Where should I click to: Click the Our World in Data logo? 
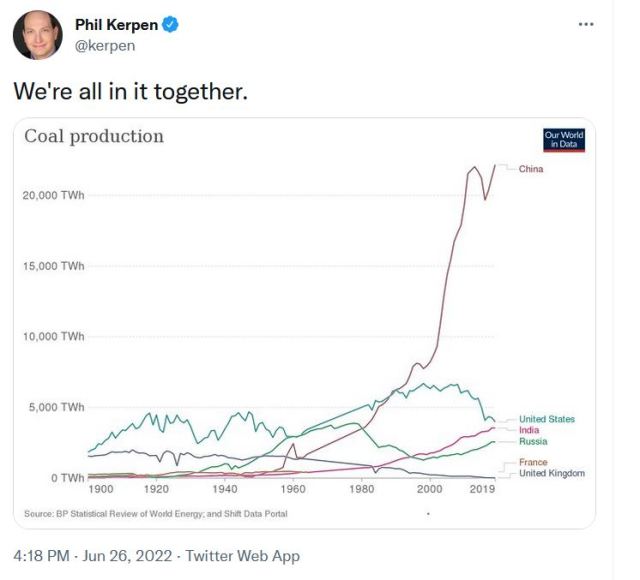click(563, 140)
